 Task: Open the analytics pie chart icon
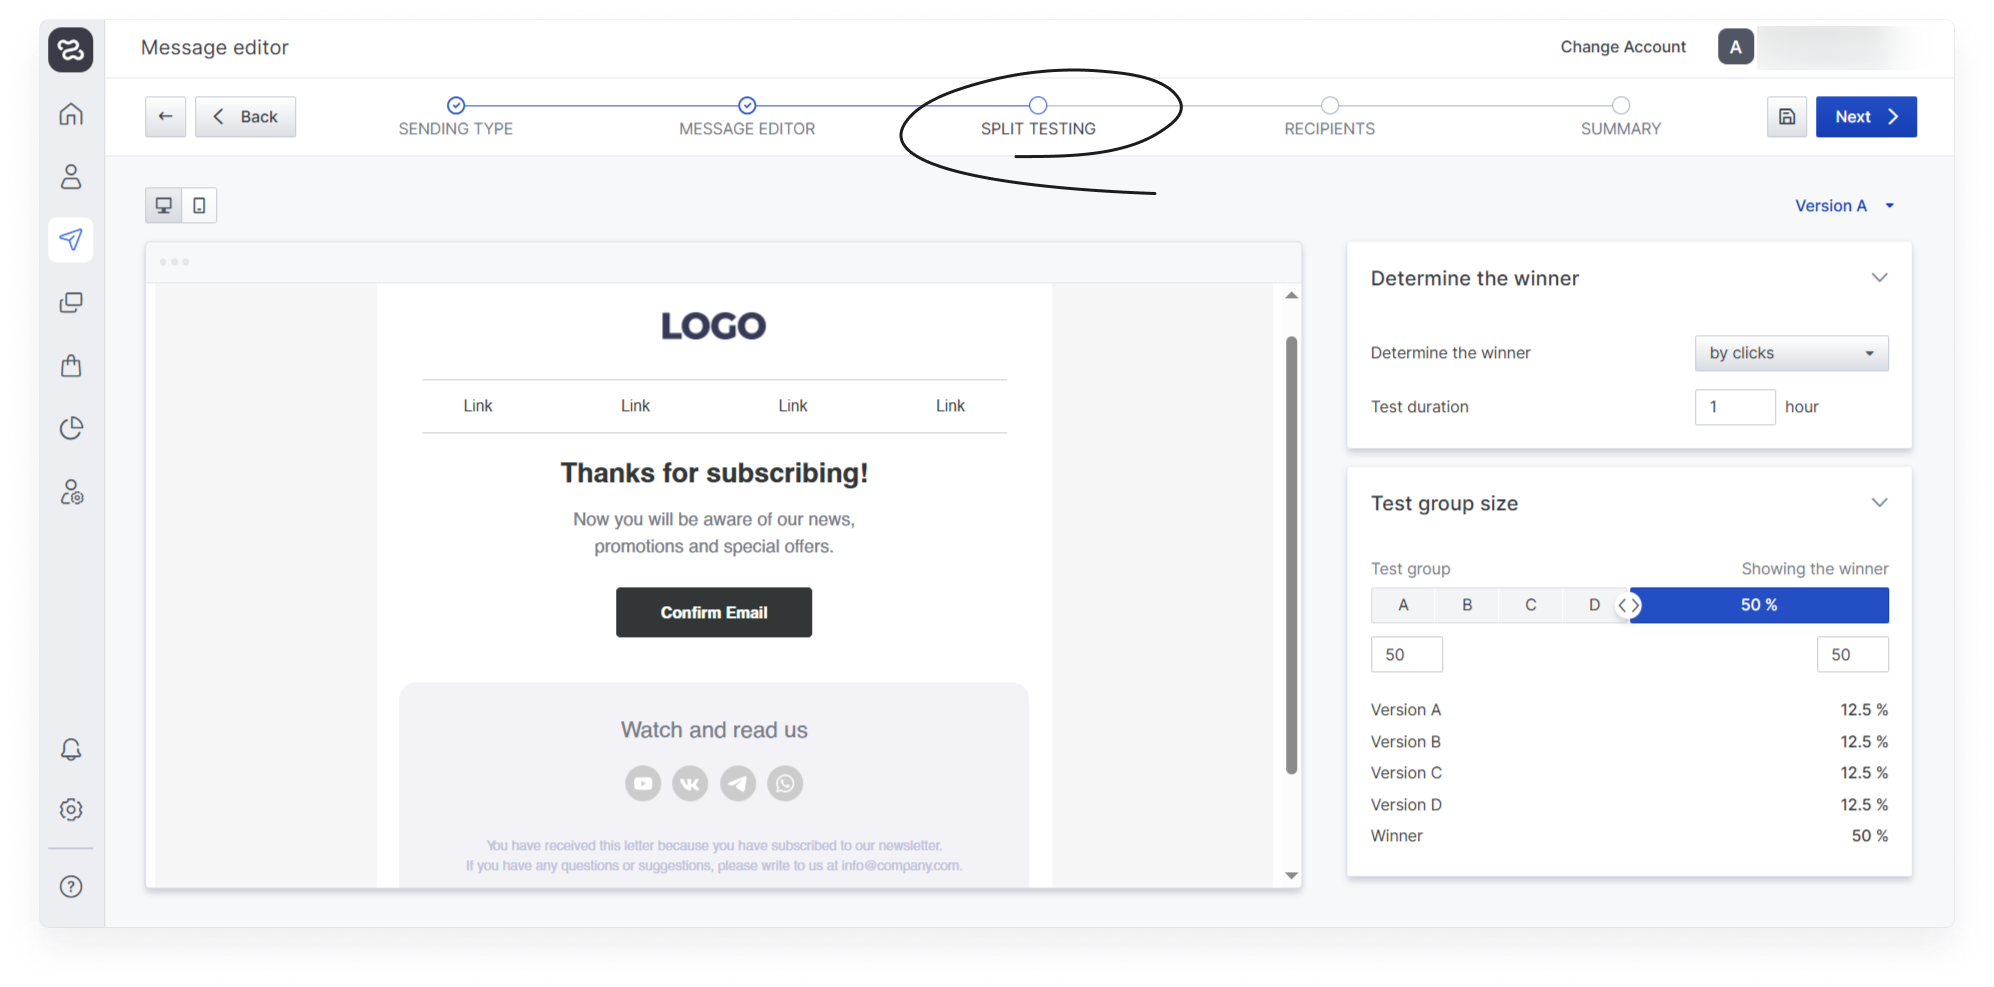click(x=71, y=428)
